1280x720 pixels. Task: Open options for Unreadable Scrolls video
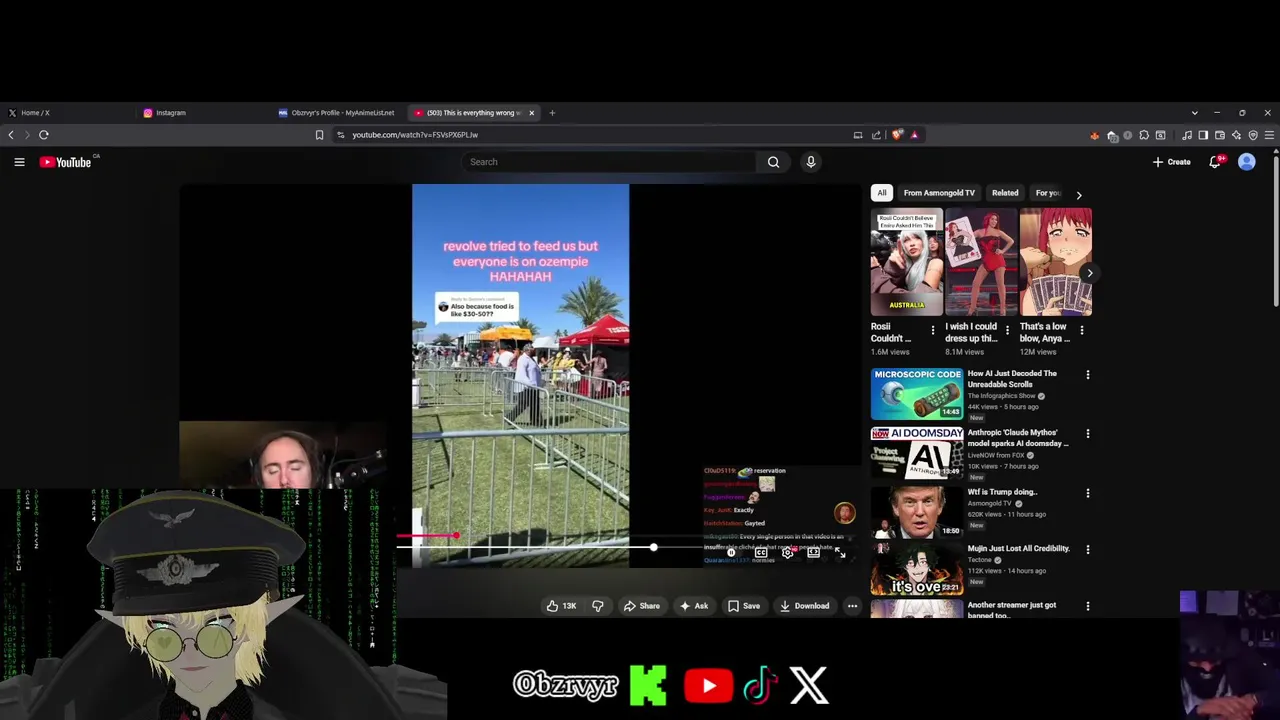click(x=1088, y=375)
